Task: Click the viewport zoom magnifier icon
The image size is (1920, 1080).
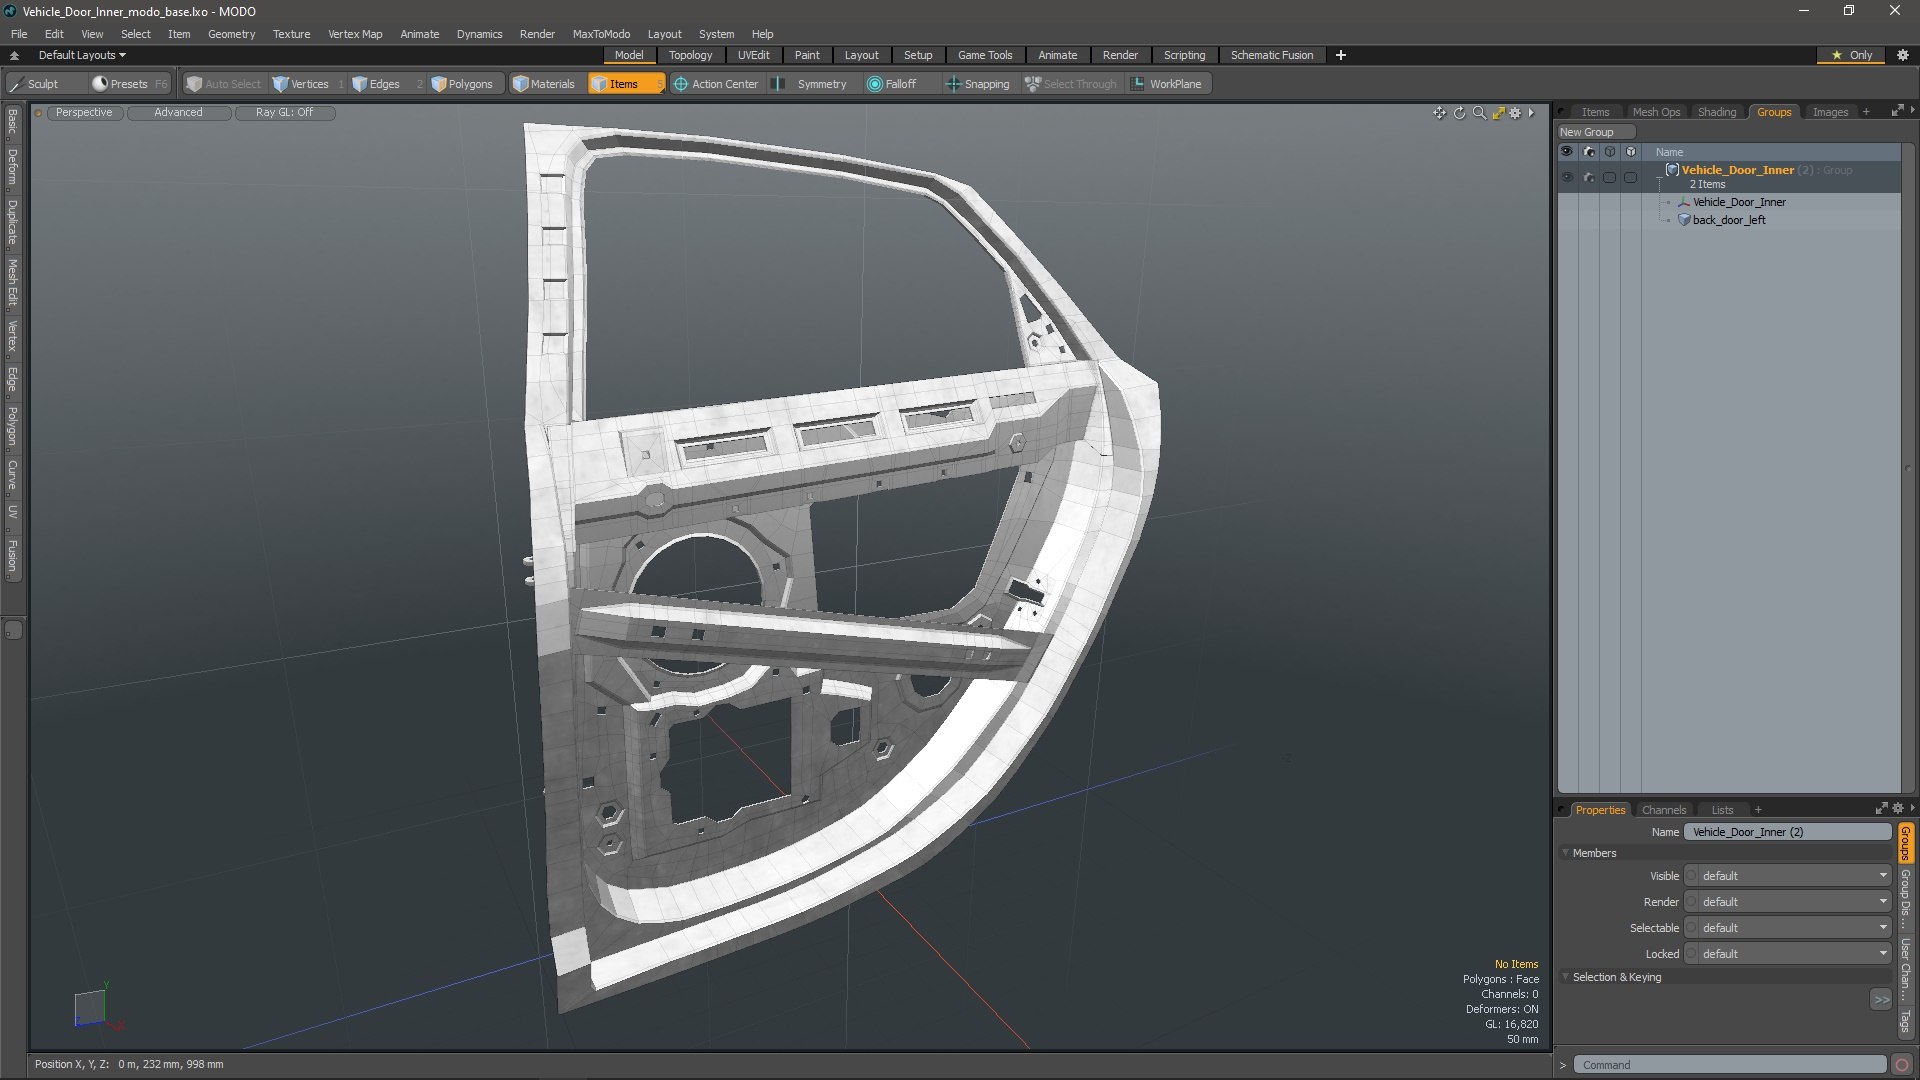Action: tap(1479, 113)
